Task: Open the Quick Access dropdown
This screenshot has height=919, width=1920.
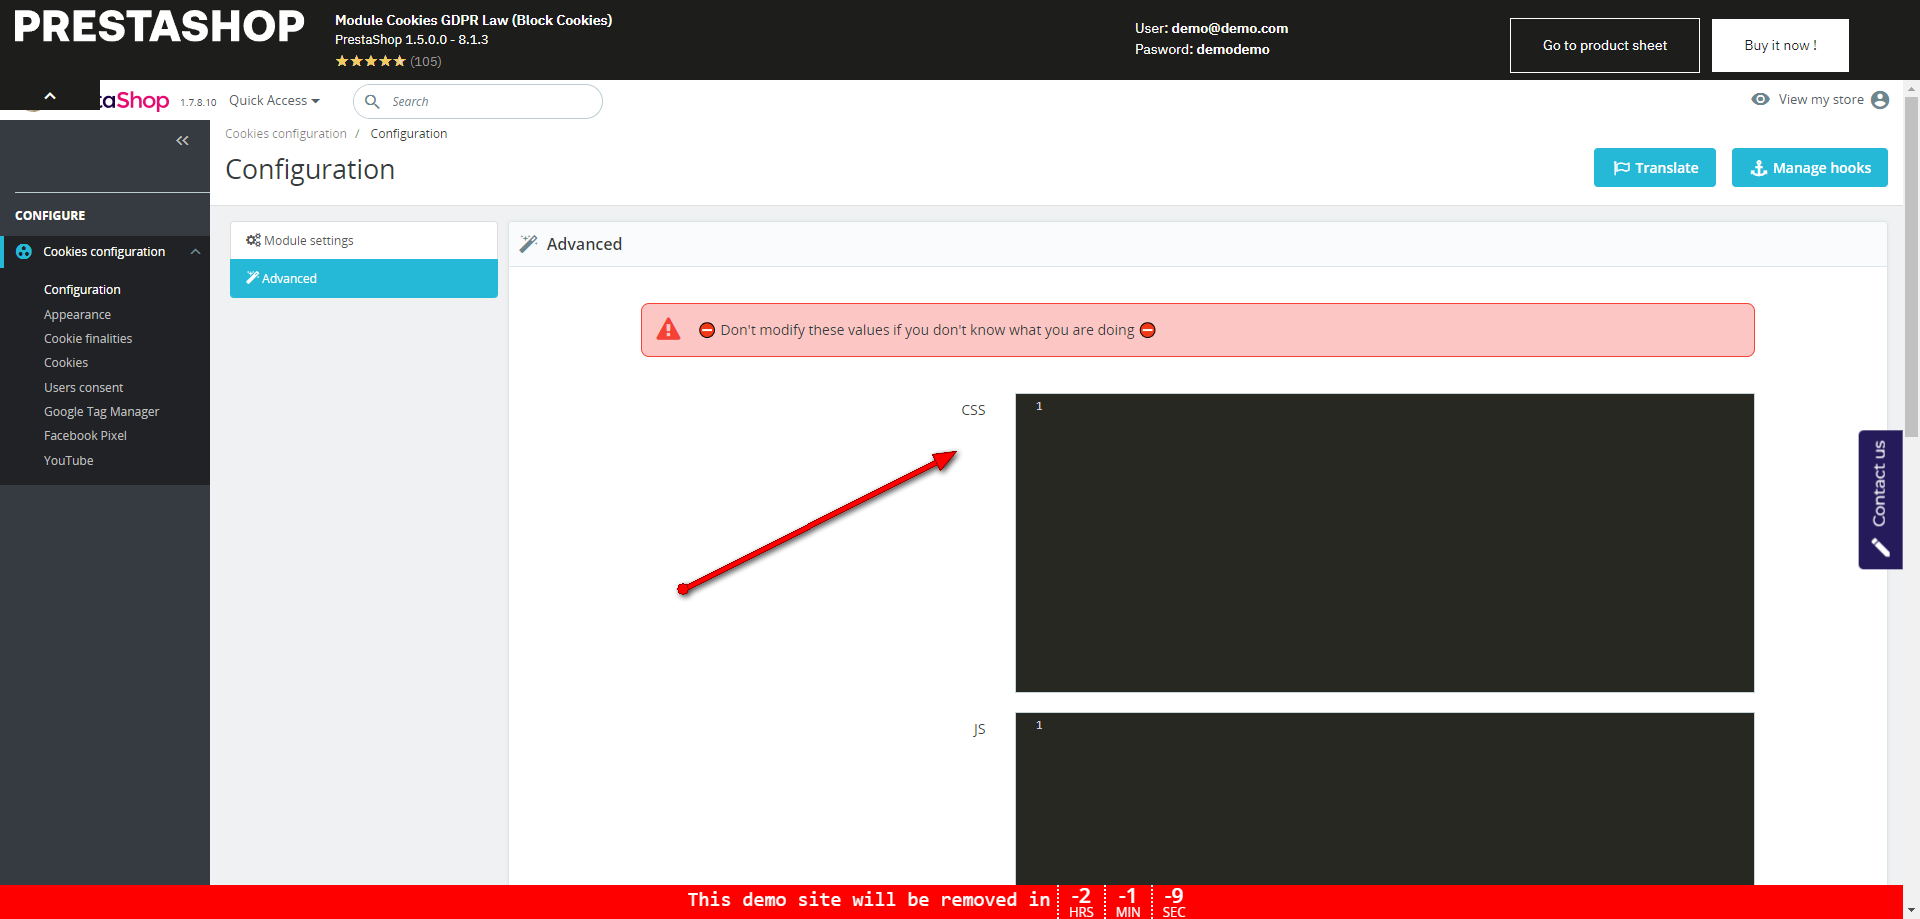Action: (x=274, y=101)
